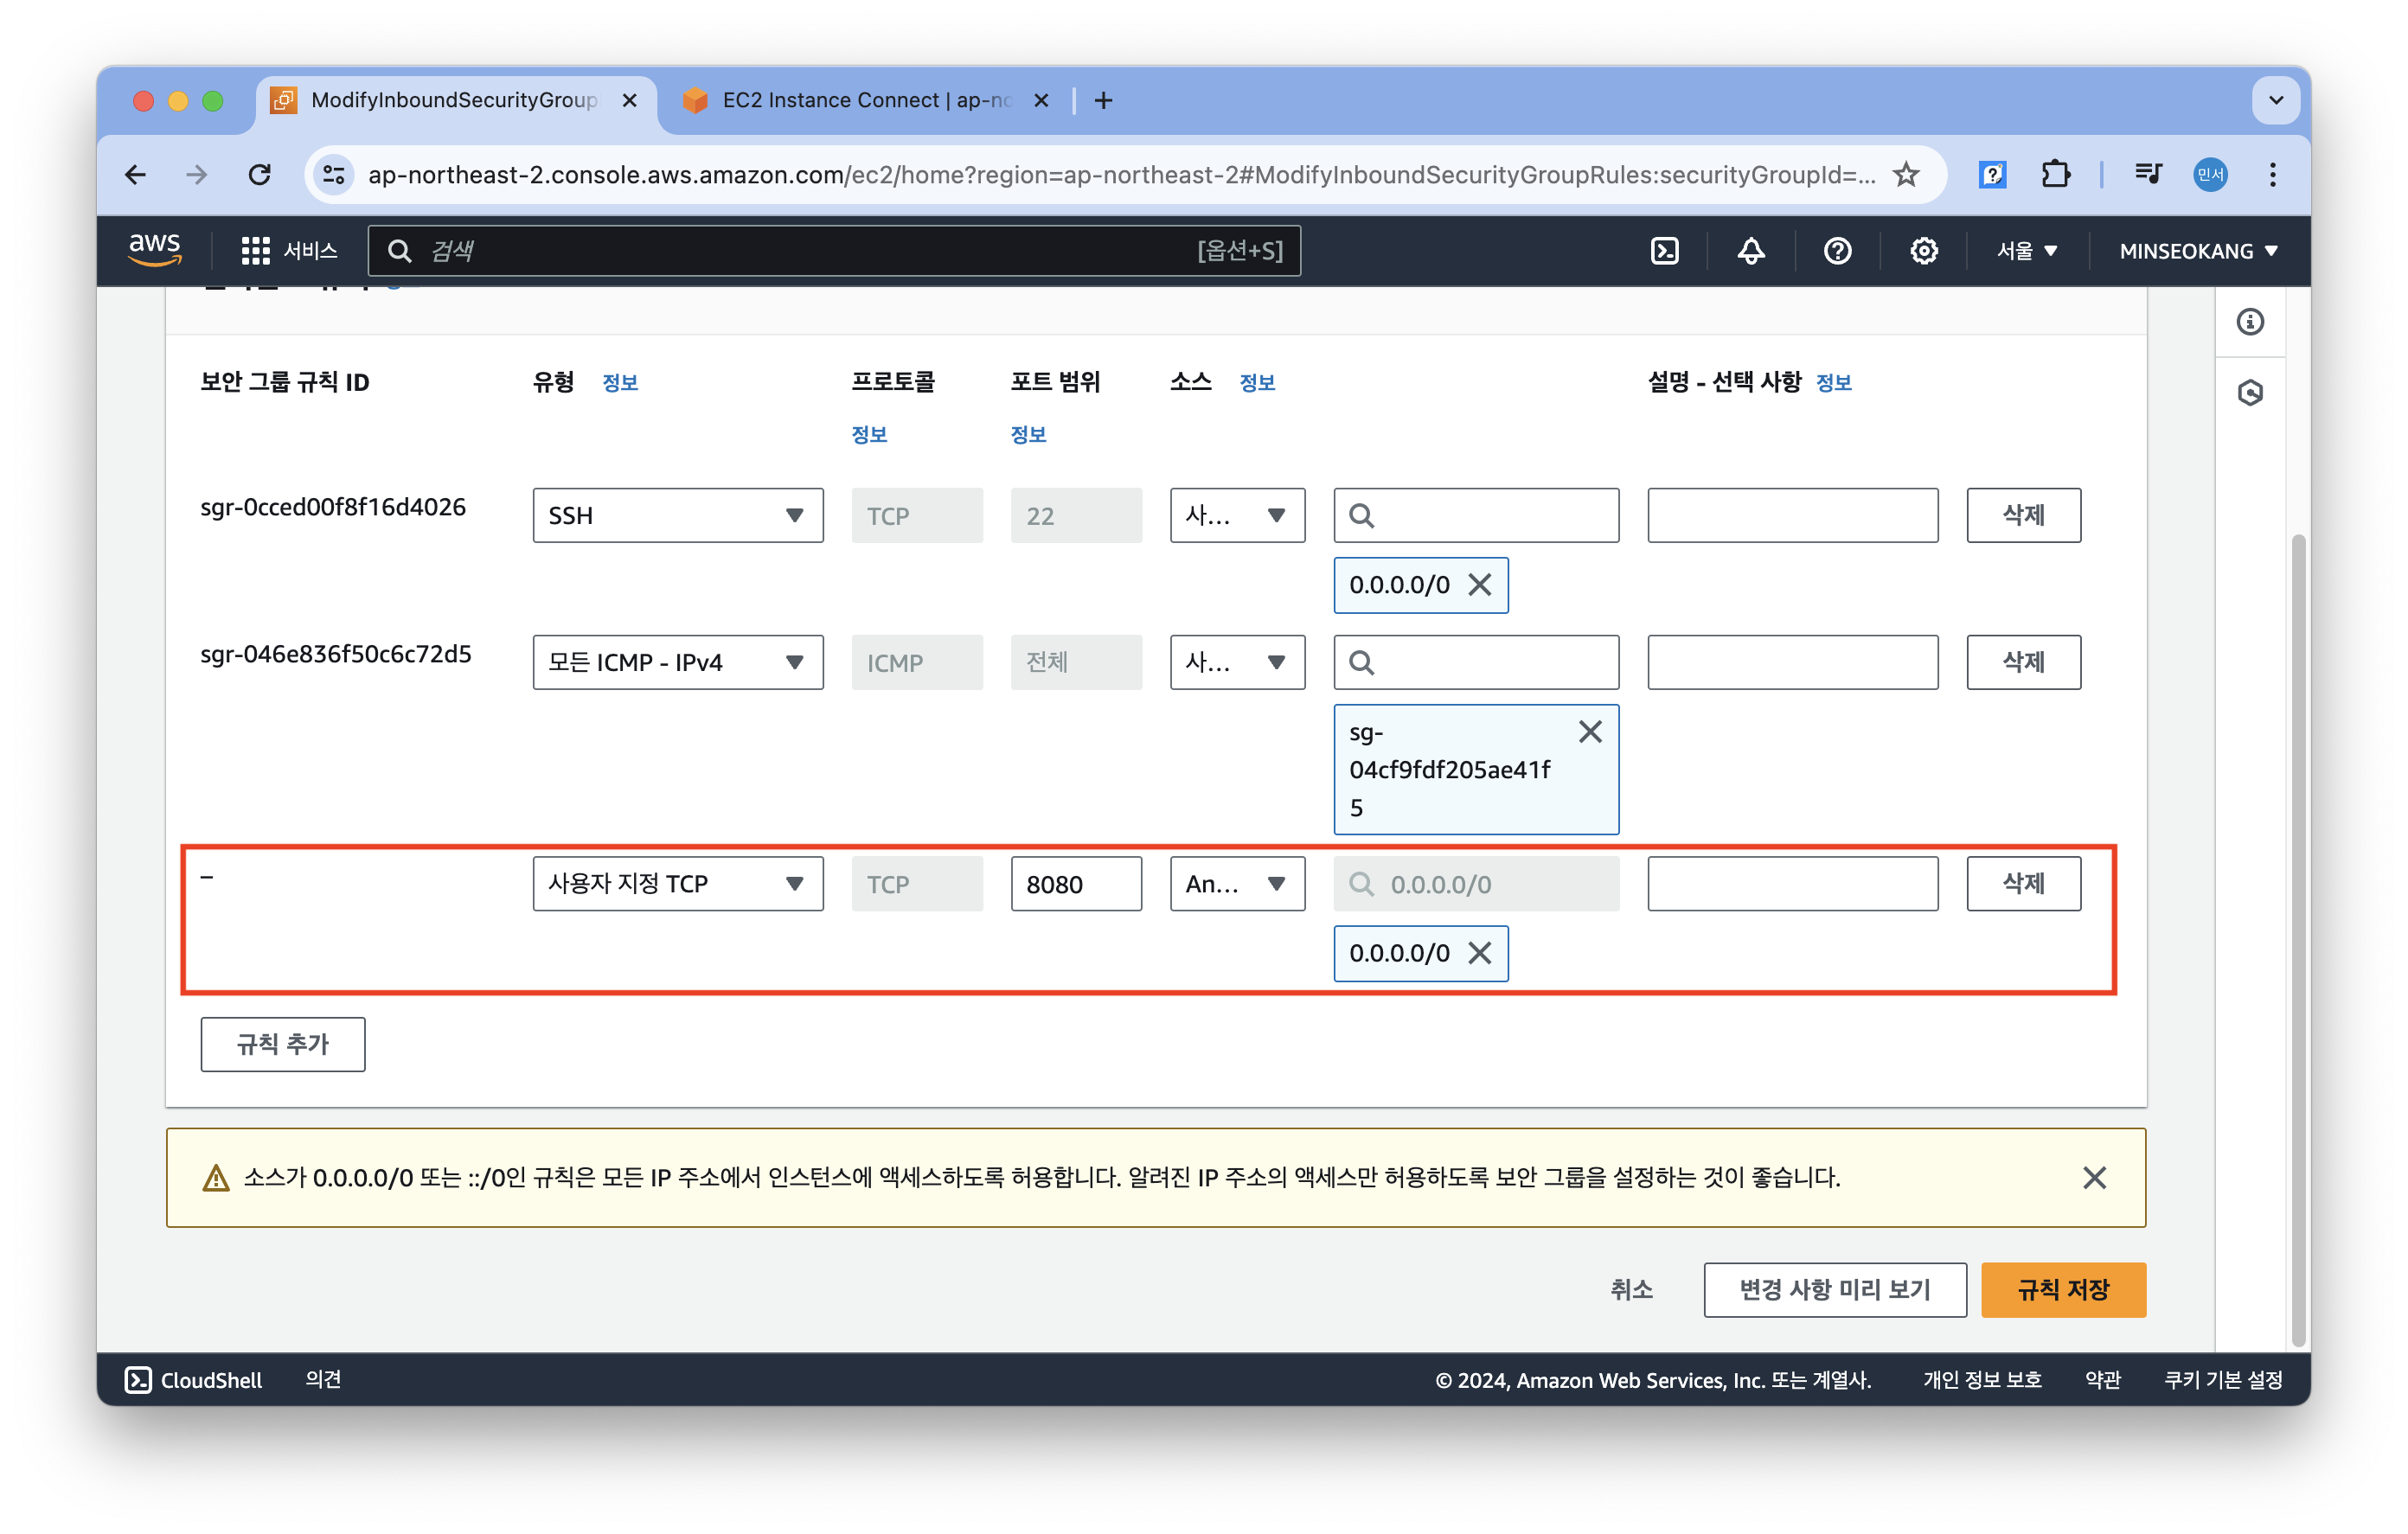Open AWS help question mark menu
Screen dimensions: 2408x1534
[1837, 251]
